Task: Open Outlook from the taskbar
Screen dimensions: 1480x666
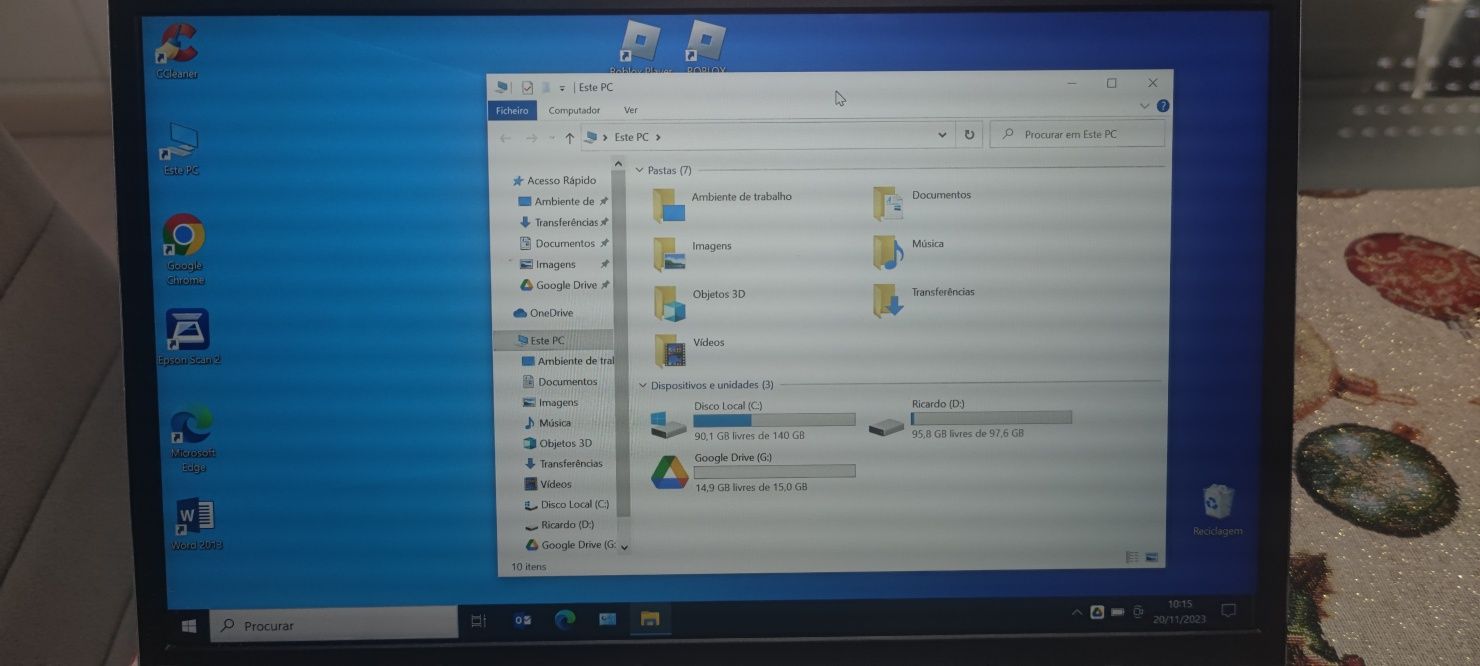Action: (522, 620)
